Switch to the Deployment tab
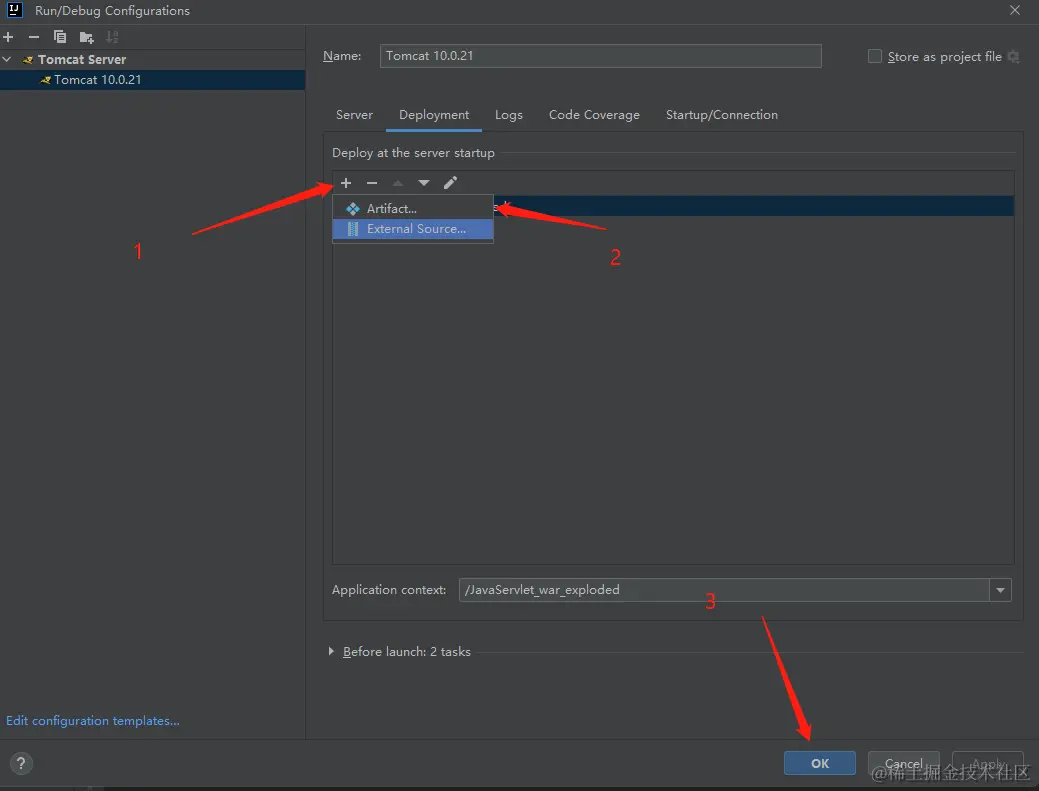1039x791 pixels. click(434, 115)
